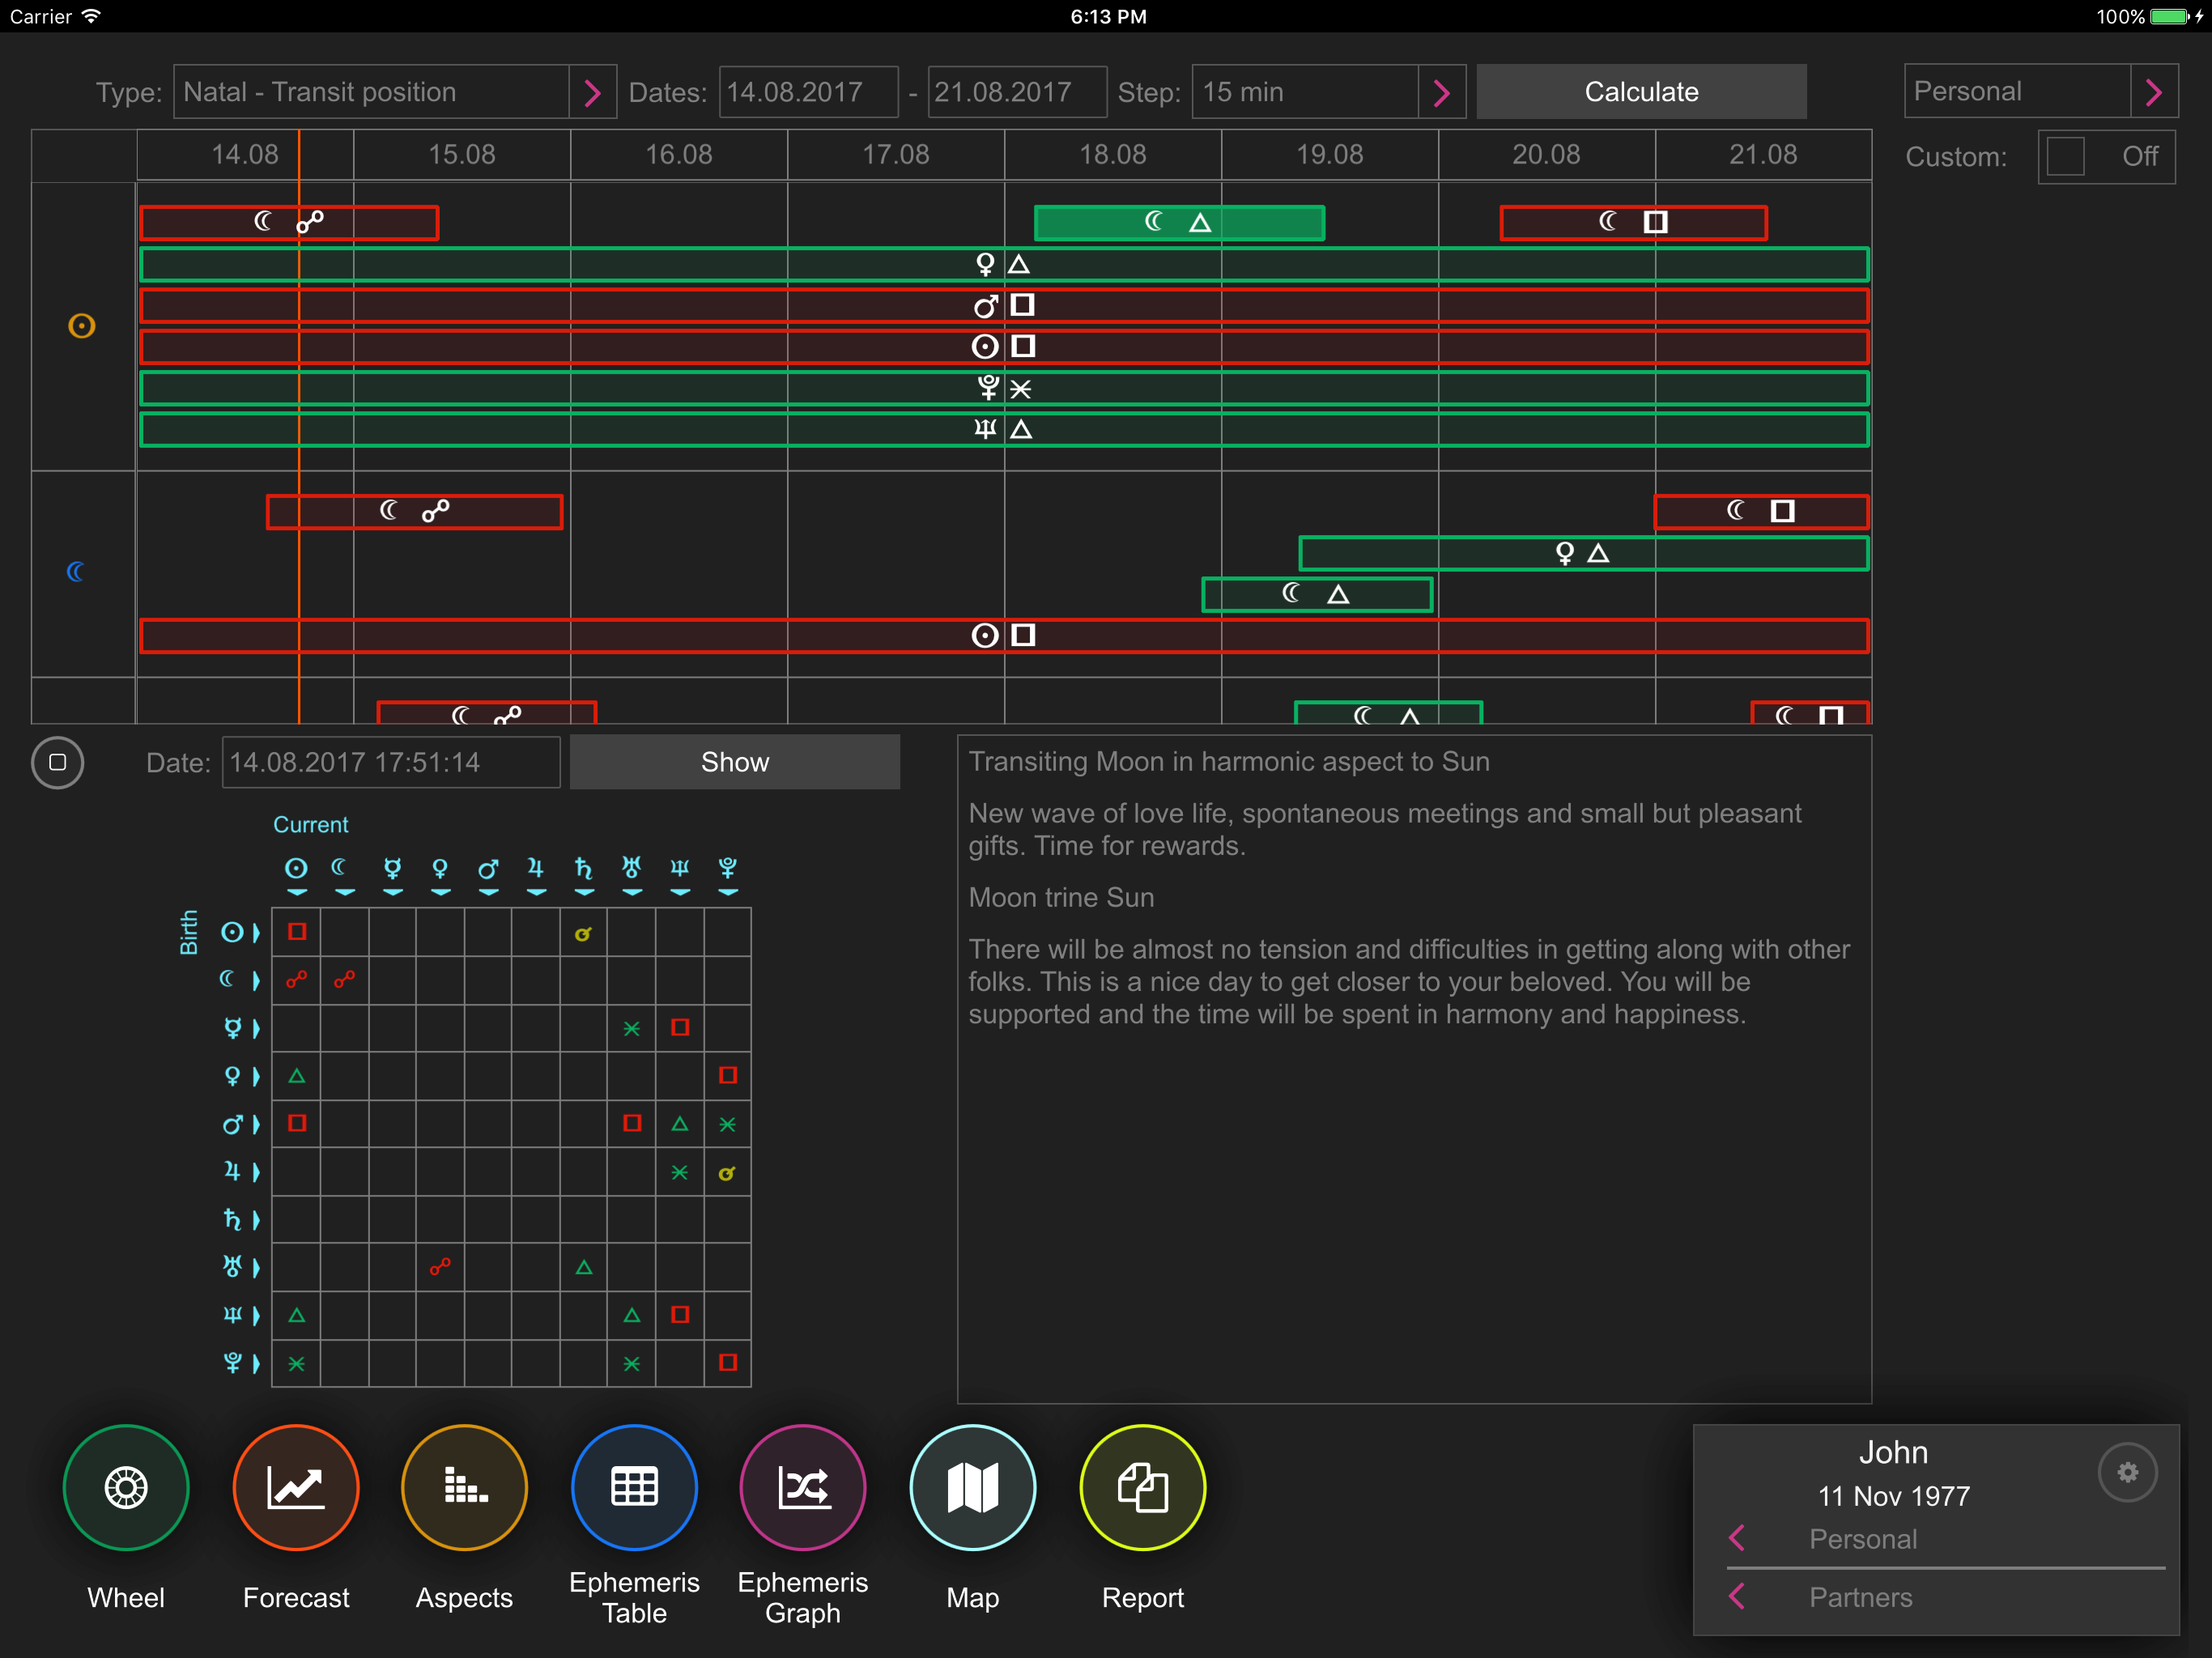Select the Birth Uranus row glyph
2212x1658 pixels.
point(232,1267)
